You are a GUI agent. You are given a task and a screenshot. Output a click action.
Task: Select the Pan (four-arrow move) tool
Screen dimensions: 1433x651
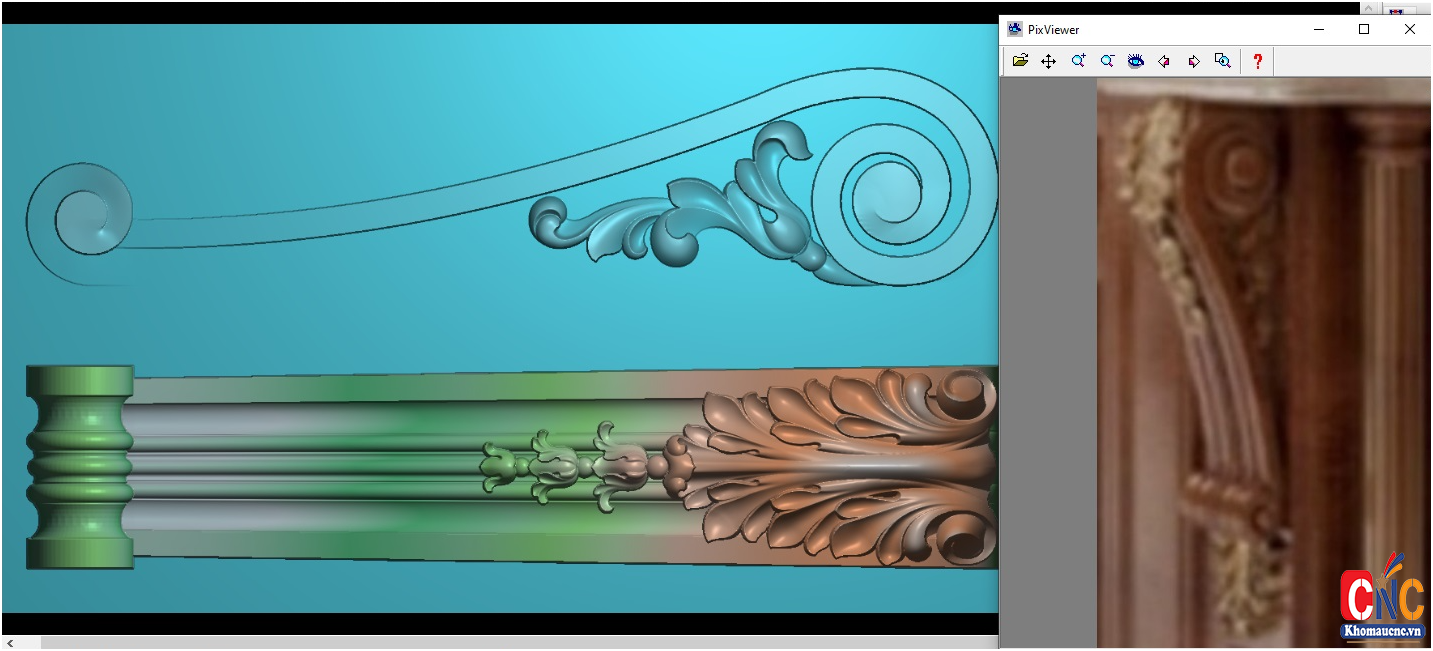pyautogui.click(x=1048, y=61)
